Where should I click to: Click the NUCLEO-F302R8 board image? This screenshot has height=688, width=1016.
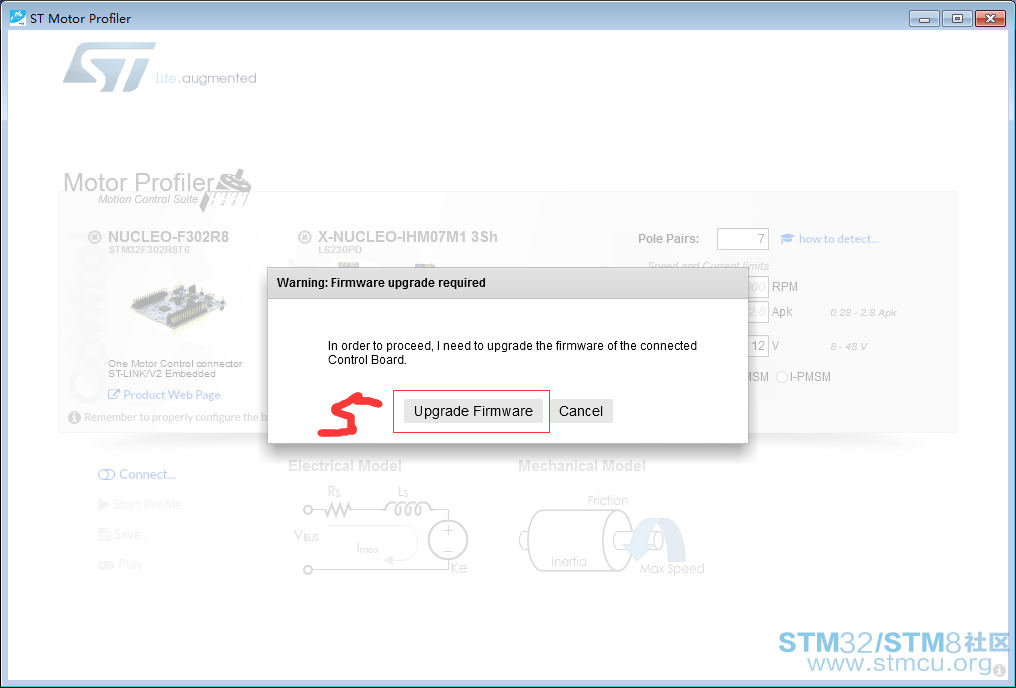(x=178, y=306)
